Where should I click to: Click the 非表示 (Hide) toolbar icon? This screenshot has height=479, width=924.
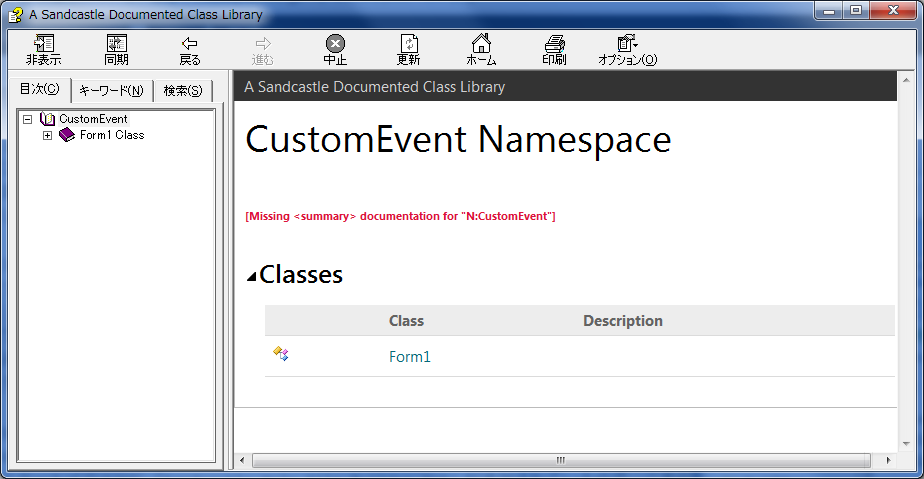[43, 44]
